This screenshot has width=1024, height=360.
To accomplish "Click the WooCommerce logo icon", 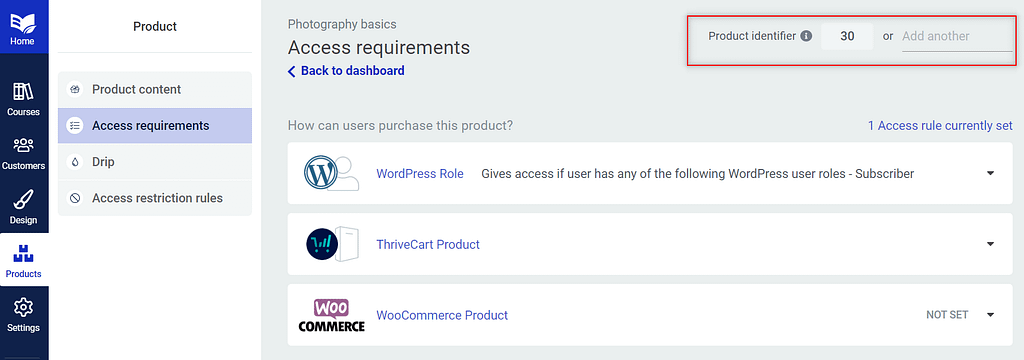I will pos(331,315).
